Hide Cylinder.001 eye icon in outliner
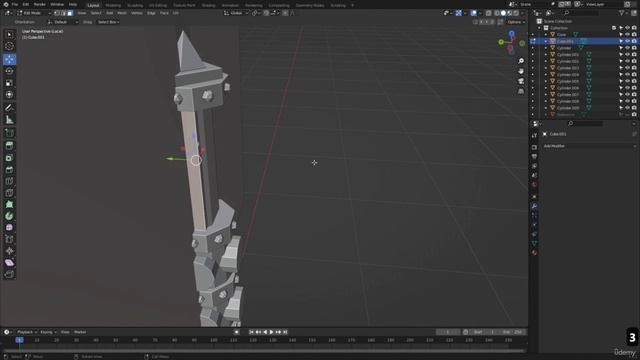640x360 pixels. 627,55
